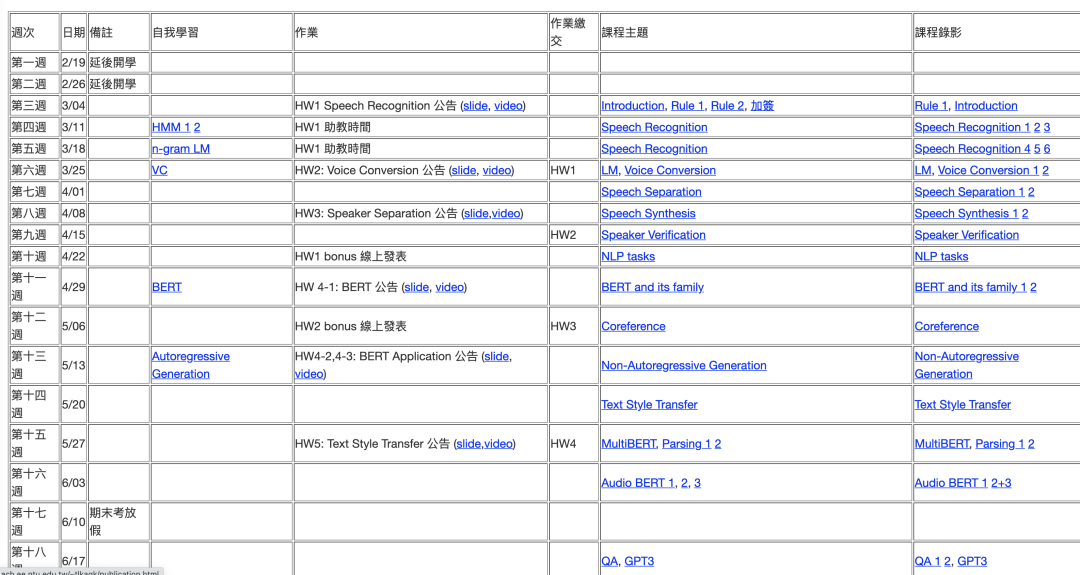Select the 課程錄影 column header
Viewport: 1080px width, 575px height.
click(x=996, y=32)
